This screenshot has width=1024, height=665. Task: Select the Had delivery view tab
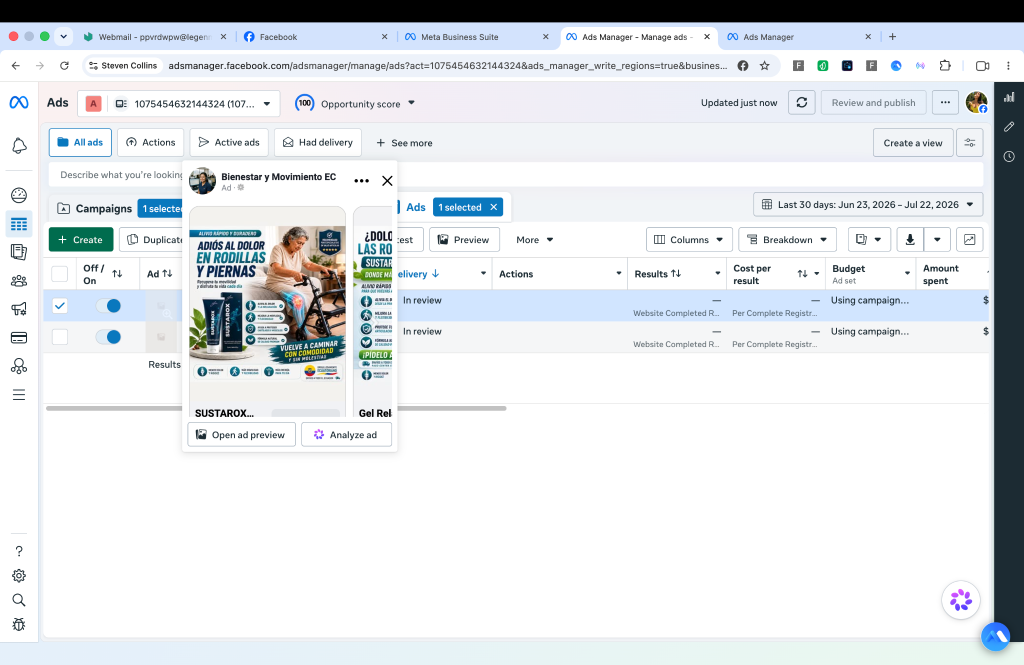(318, 142)
